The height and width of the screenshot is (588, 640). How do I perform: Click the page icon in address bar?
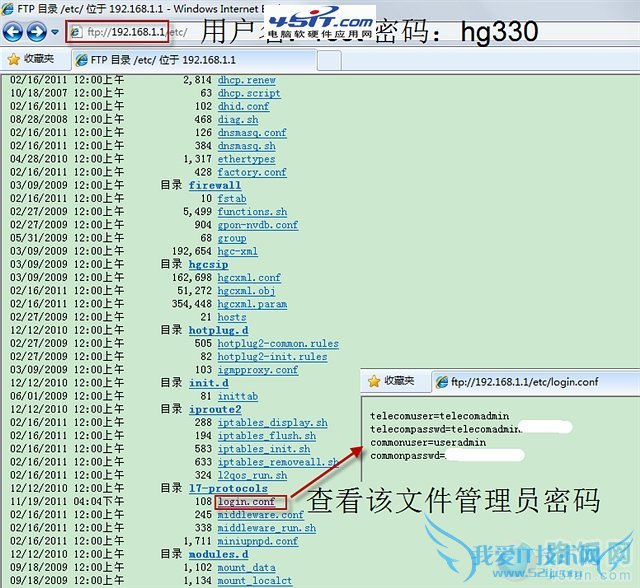[76, 32]
